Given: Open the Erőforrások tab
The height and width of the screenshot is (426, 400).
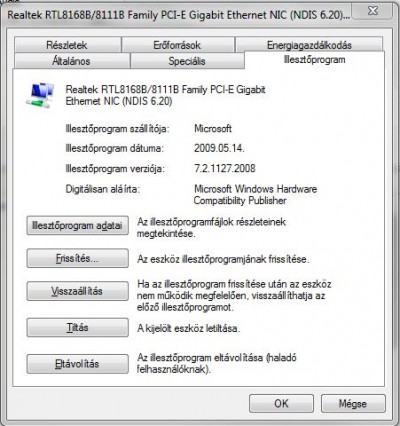Looking at the screenshot, I should coord(177,45).
